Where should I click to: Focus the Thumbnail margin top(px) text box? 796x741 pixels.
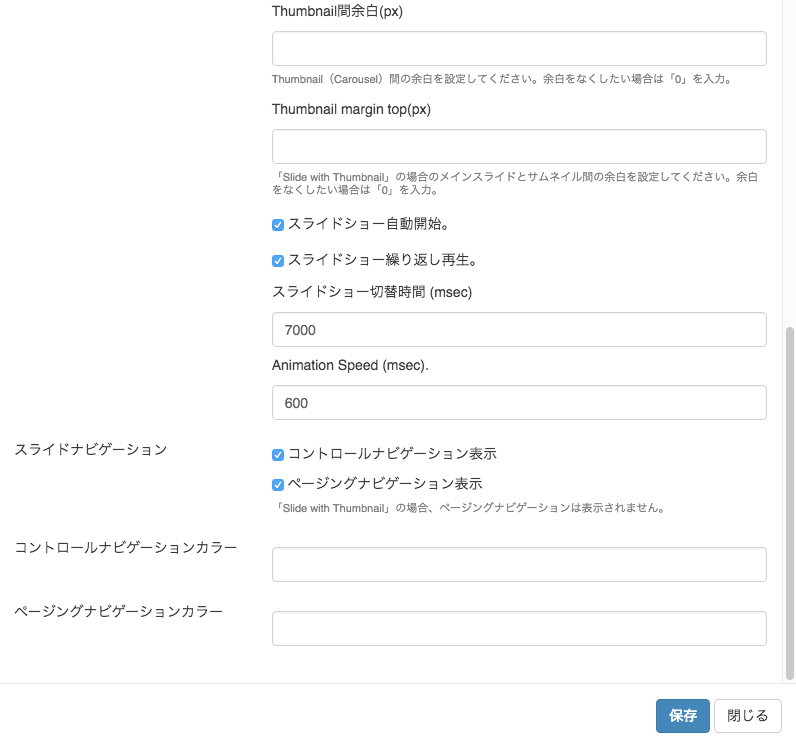pos(519,147)
